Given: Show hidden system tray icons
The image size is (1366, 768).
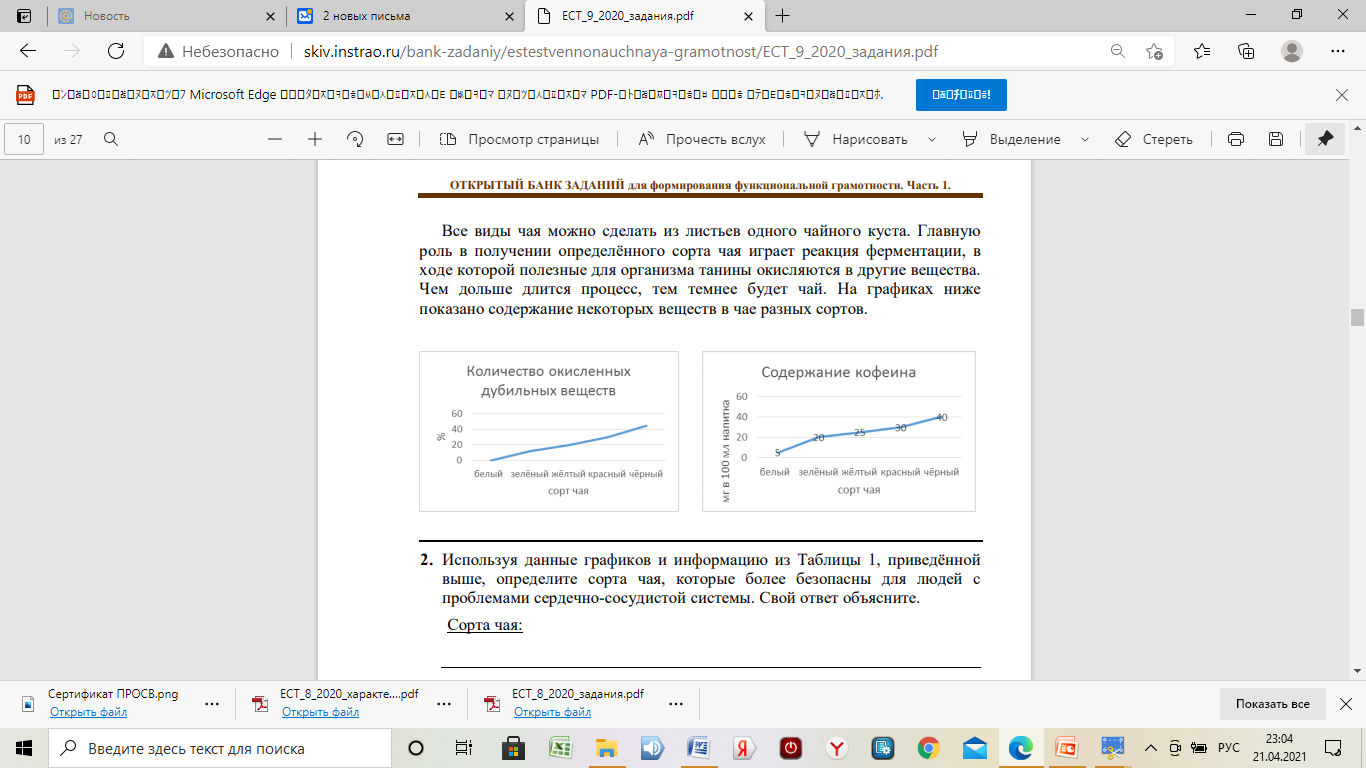Looking at the screenshot, I should pos(1150,748).
